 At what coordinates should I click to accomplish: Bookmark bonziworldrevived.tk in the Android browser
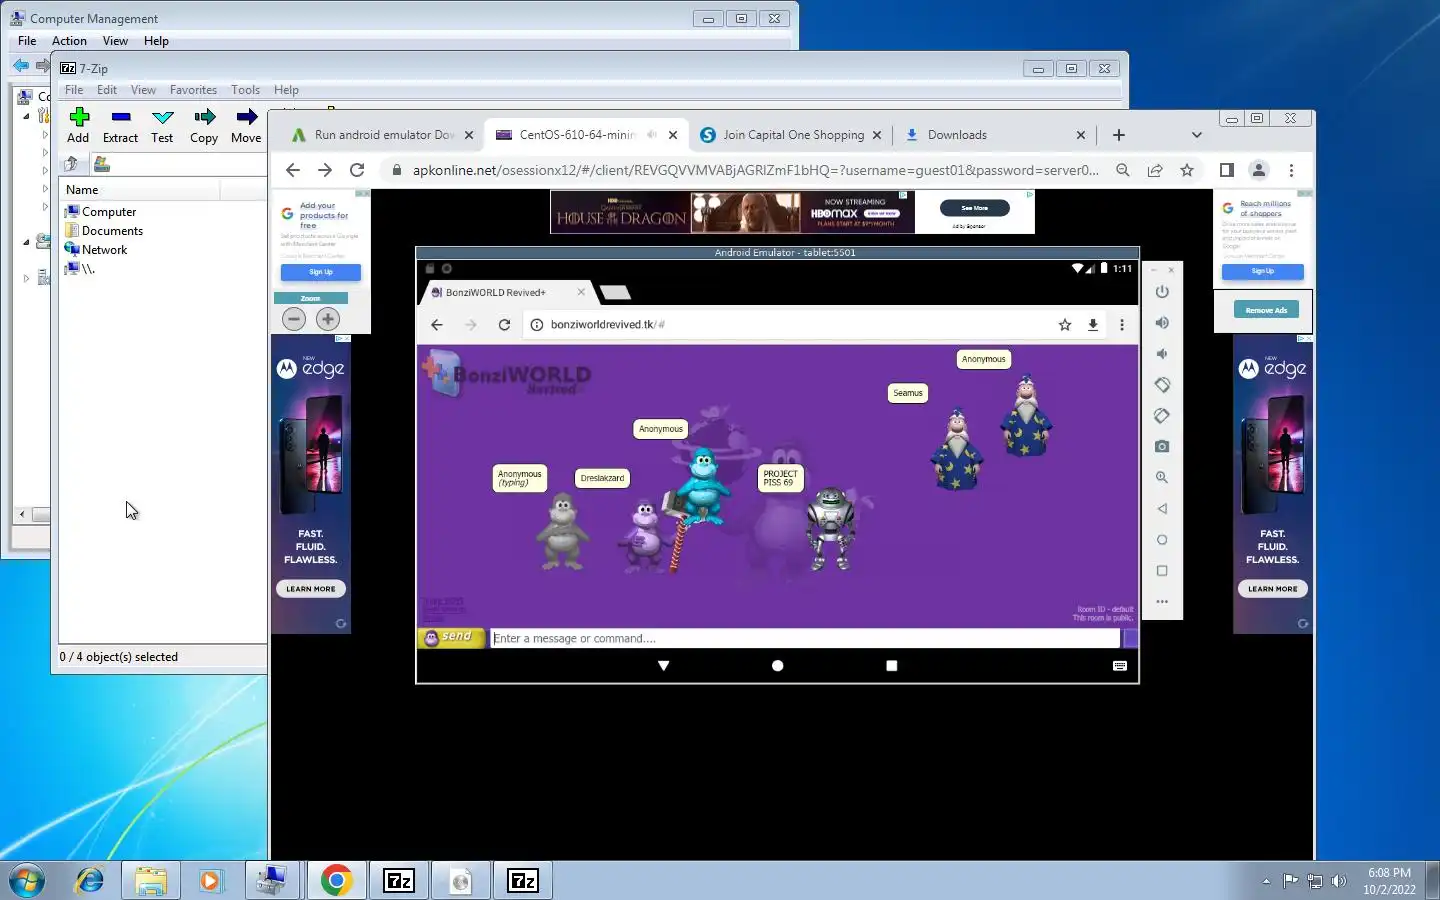[1065, 325]
